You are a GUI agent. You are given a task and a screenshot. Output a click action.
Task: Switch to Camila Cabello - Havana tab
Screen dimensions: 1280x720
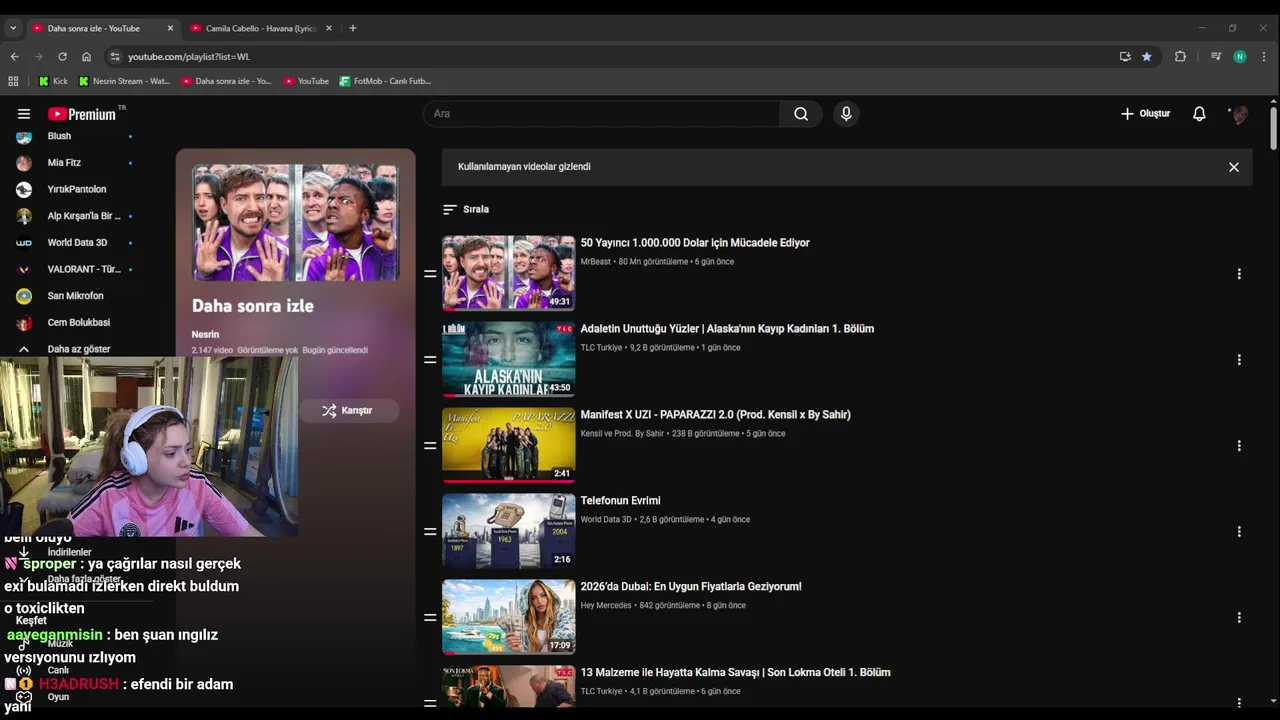click(x=260, y=28)
